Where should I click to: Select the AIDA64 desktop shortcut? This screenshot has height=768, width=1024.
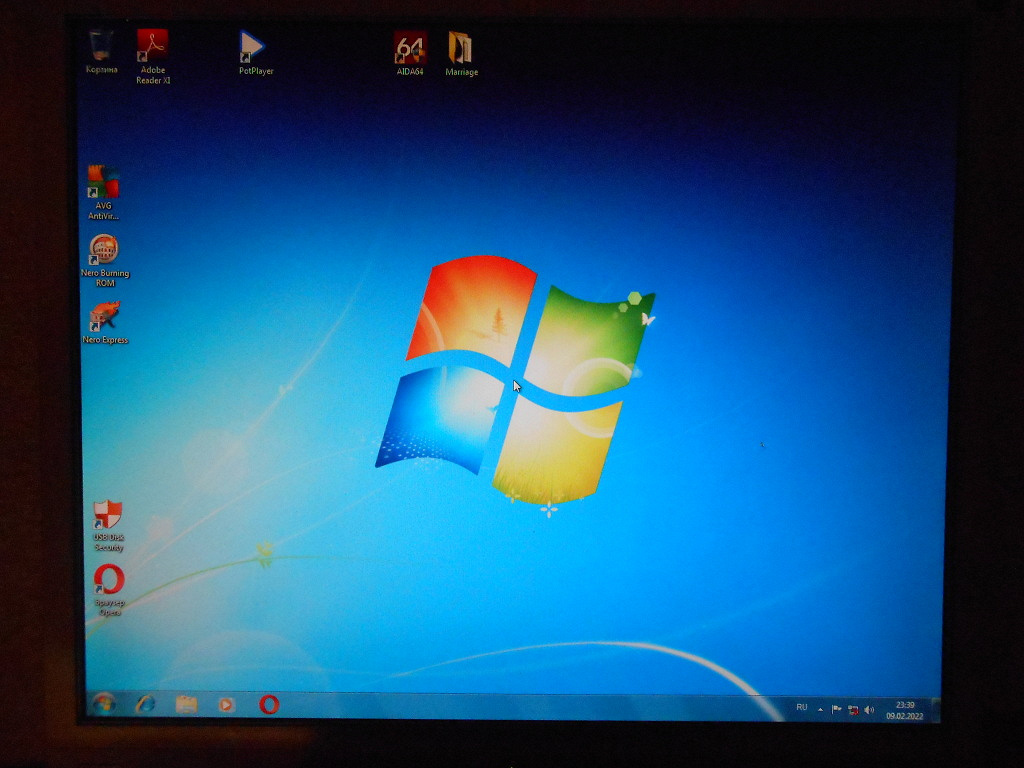tap(410, 54)
